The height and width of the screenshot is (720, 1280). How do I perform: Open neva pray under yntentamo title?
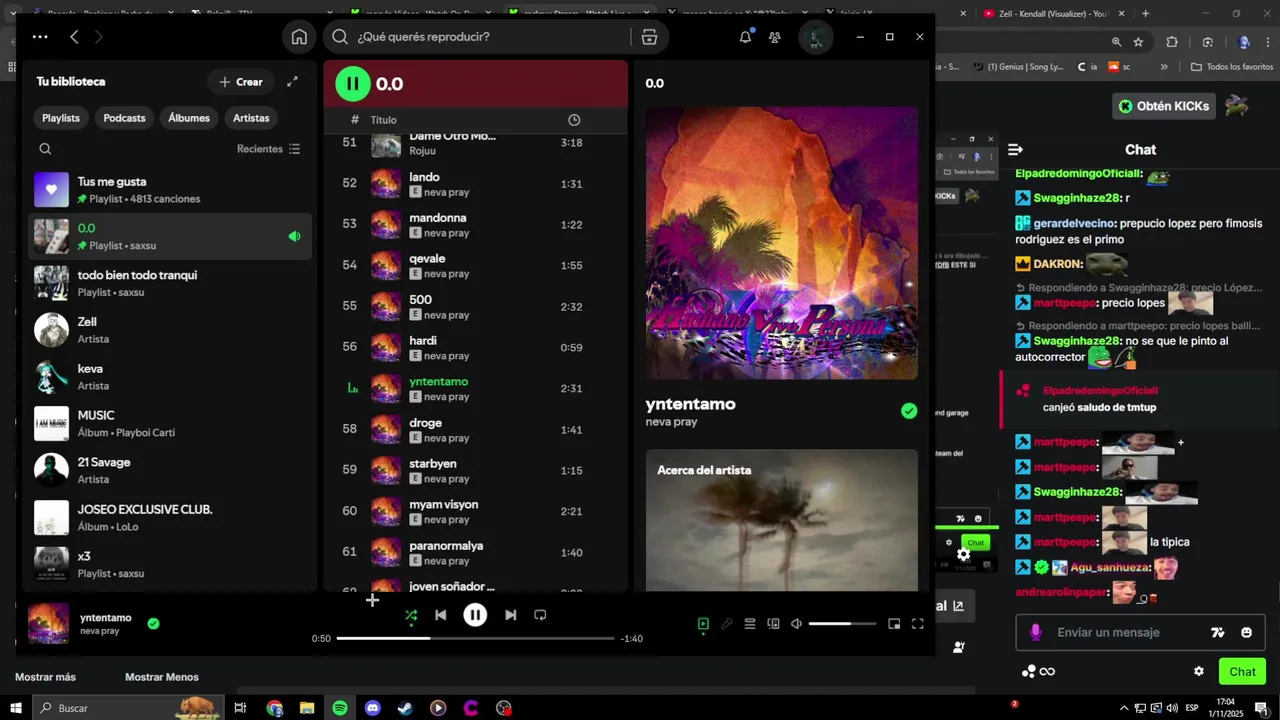(x=671, y=422)
